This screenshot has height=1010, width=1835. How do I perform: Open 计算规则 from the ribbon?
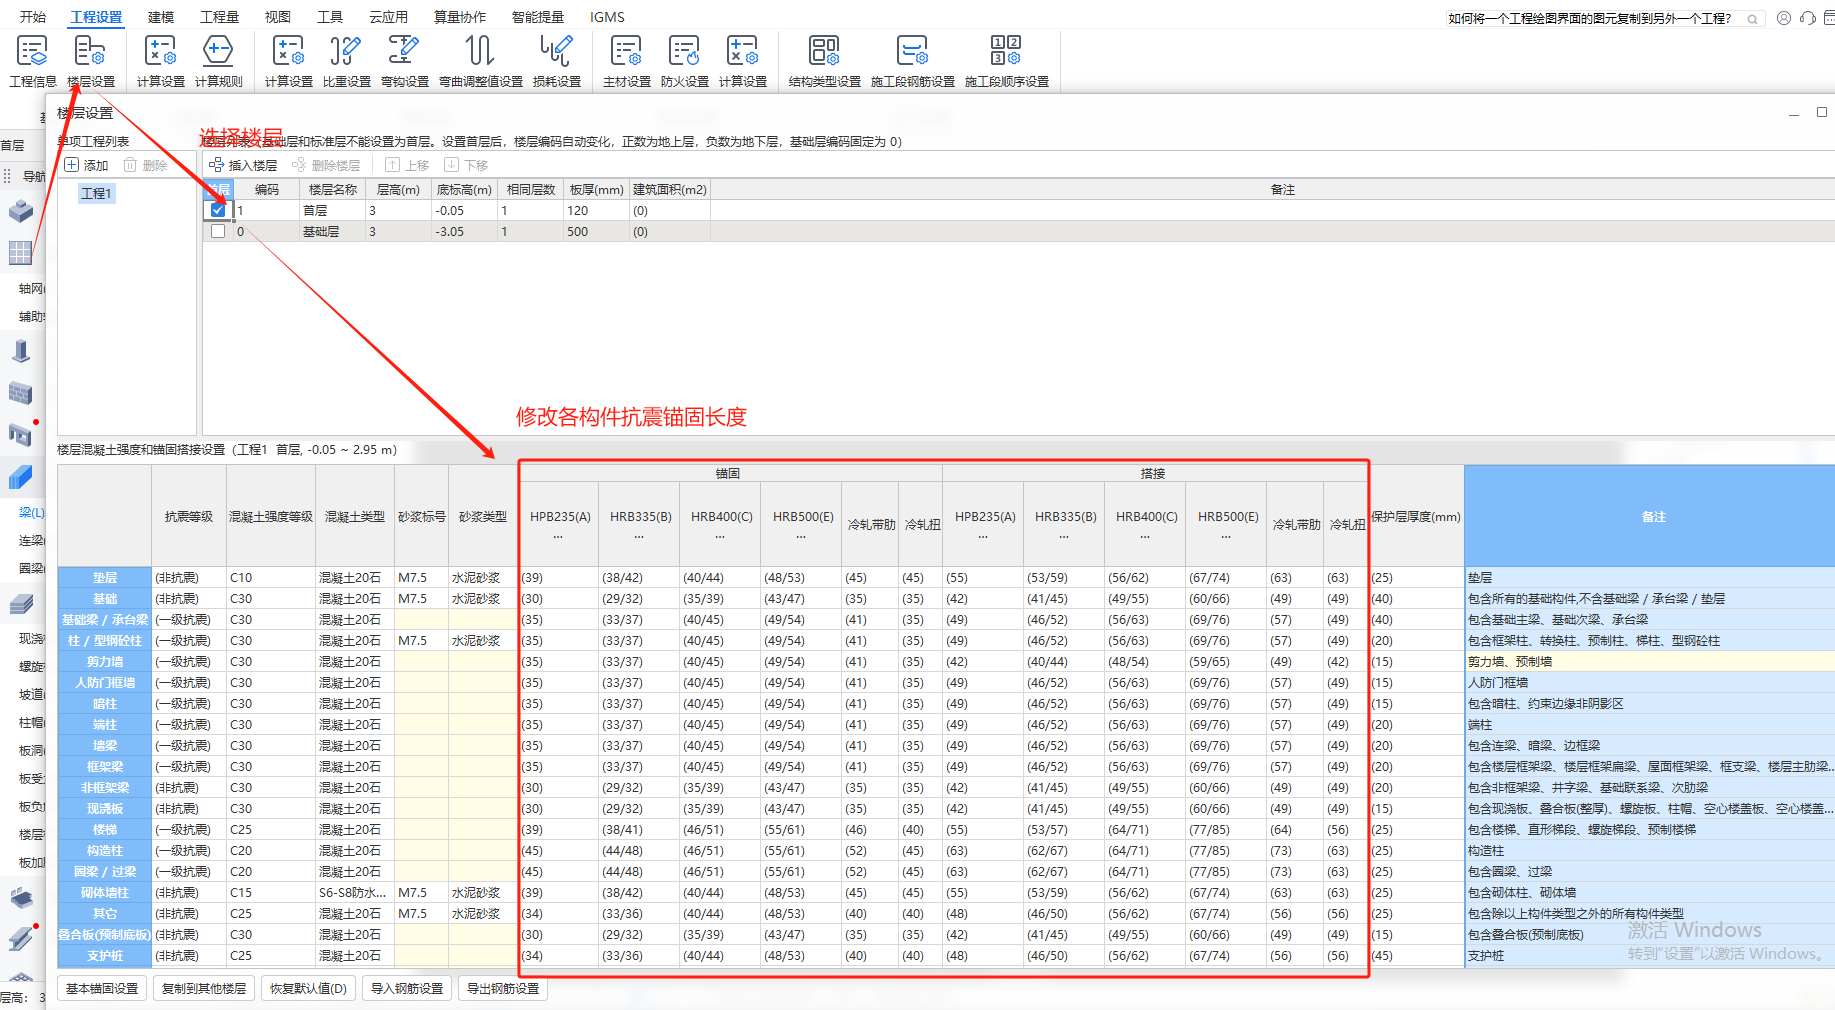(218, 61)
